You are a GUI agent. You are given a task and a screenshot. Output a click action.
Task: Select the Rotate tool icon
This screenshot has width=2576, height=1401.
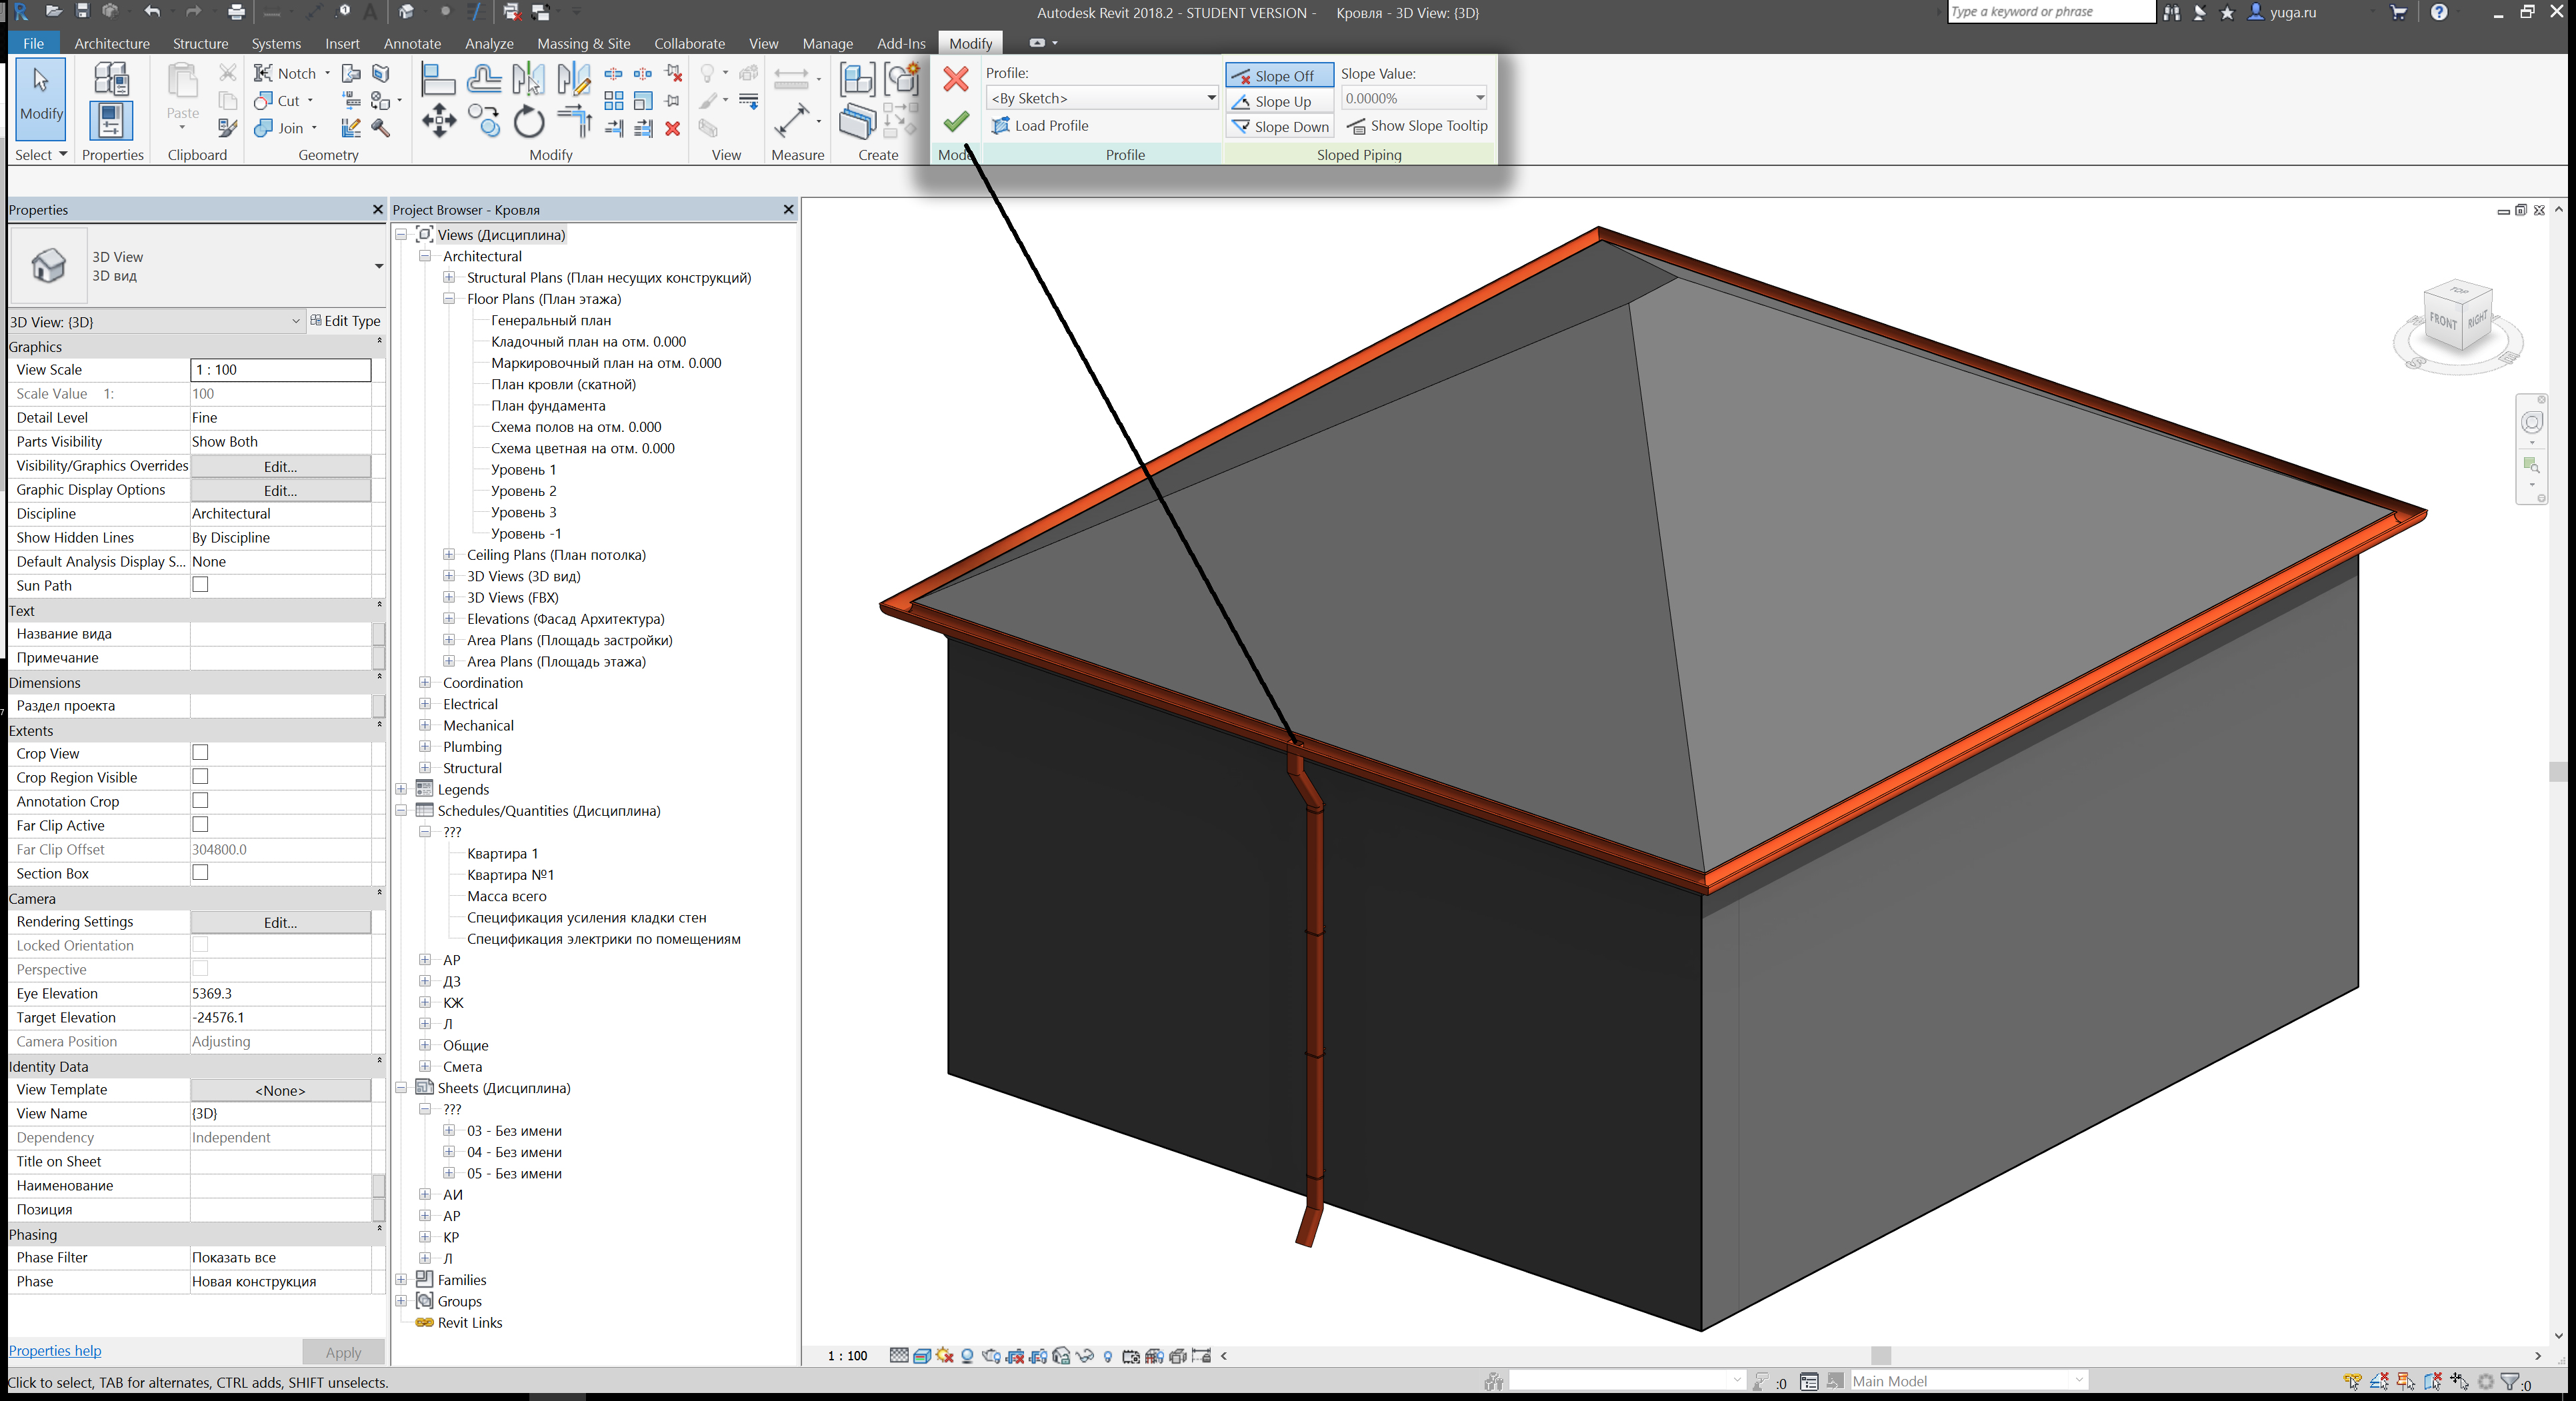click(x=528, y=122)
